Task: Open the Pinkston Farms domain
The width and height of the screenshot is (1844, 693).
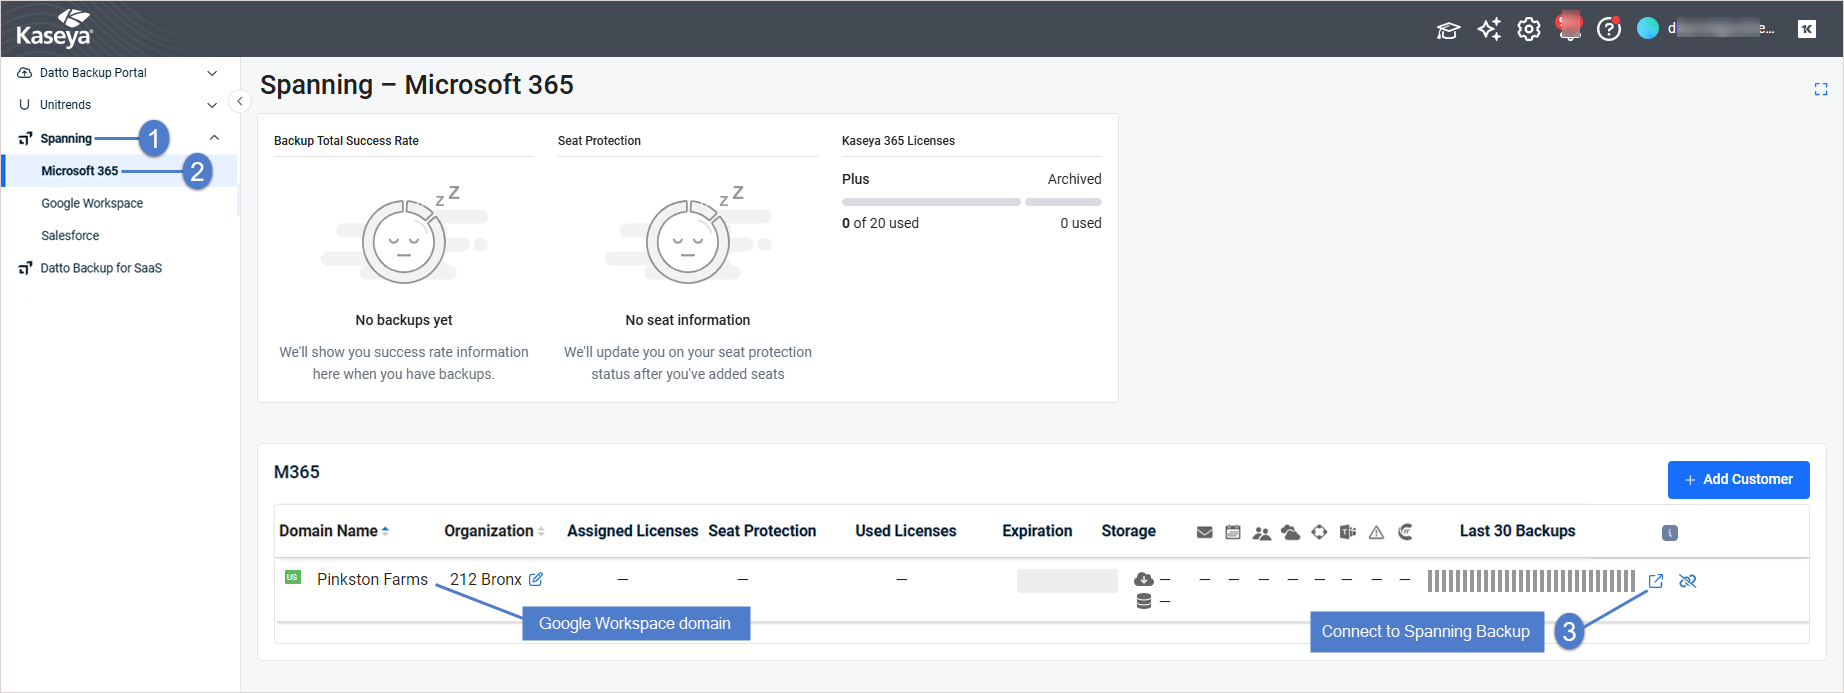Action: 372,580
